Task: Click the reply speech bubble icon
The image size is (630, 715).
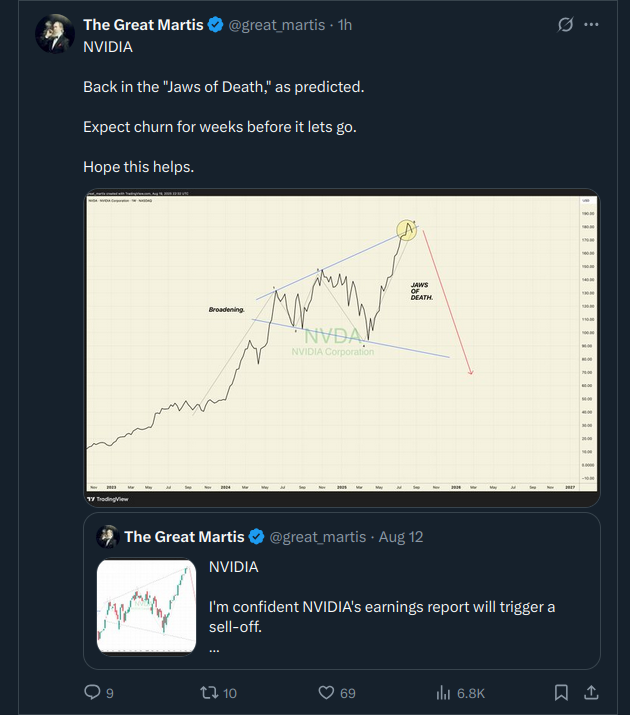Action: 92,692
